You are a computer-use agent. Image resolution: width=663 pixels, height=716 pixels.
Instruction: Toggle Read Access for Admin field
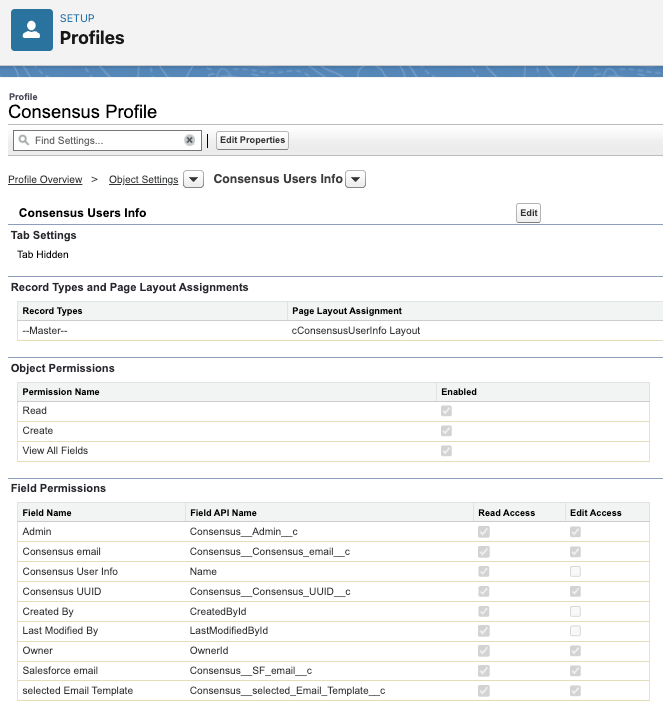point(484,532)
